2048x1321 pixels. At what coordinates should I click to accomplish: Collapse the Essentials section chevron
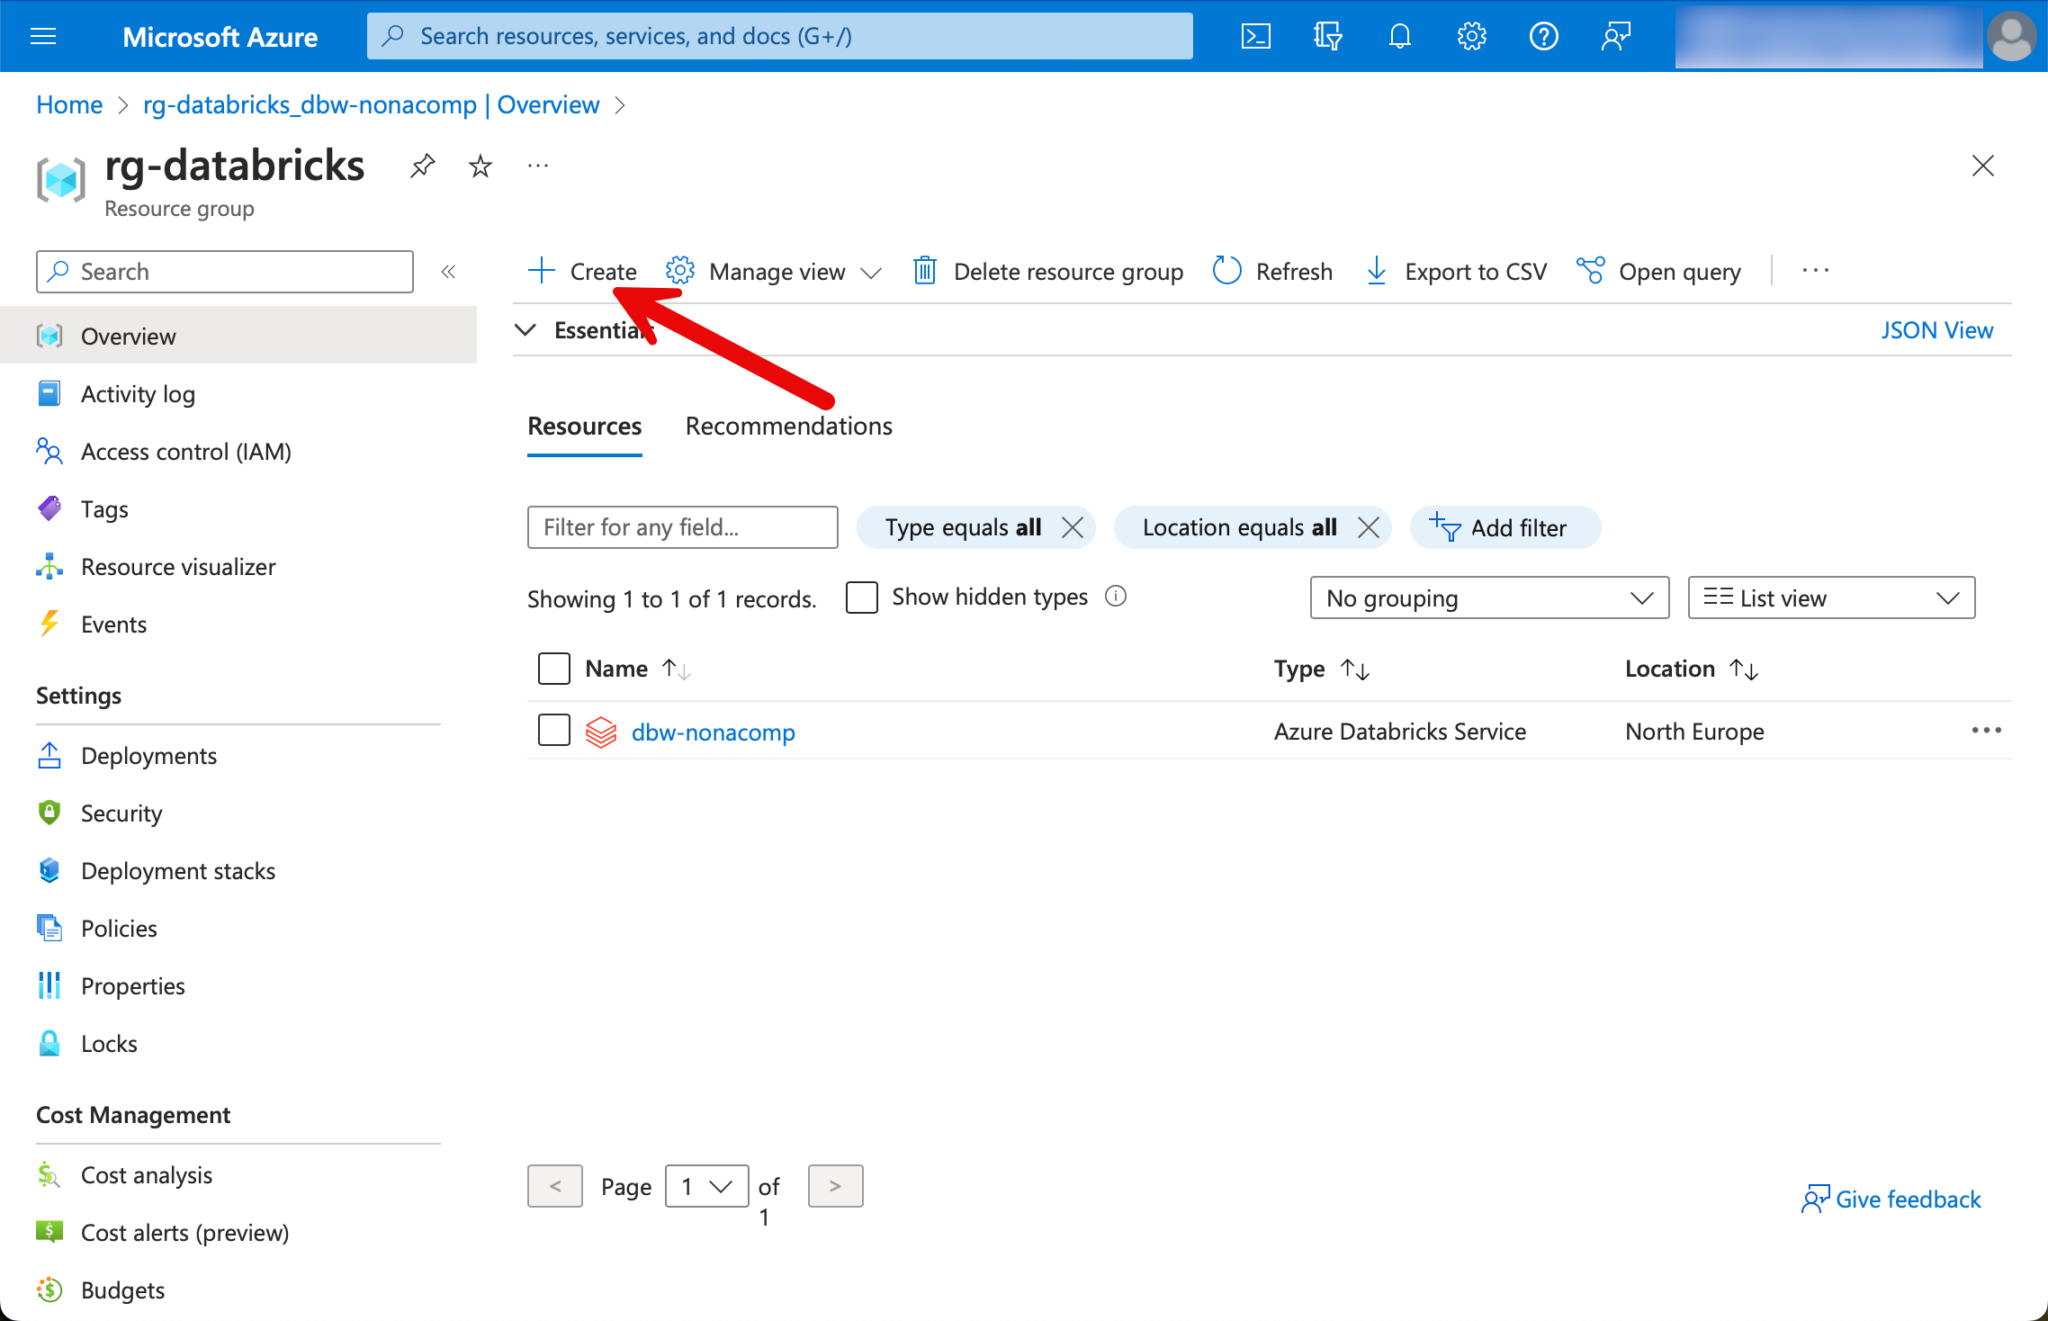[526, 330]
